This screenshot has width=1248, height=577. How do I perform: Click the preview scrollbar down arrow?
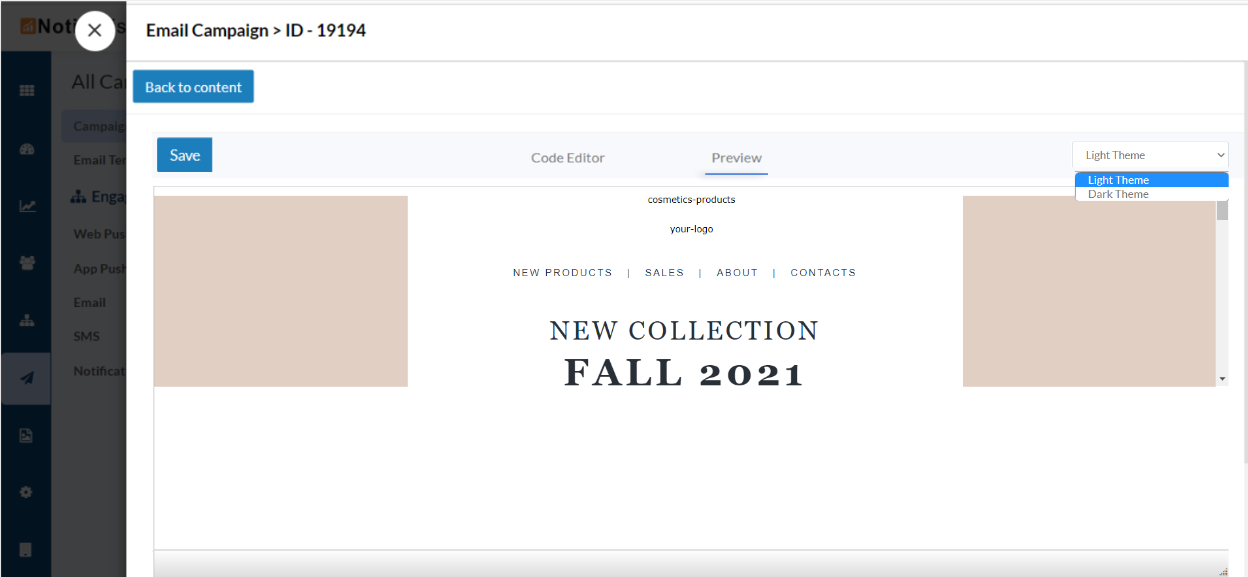pyautogui.click(x=1222, y=380)
